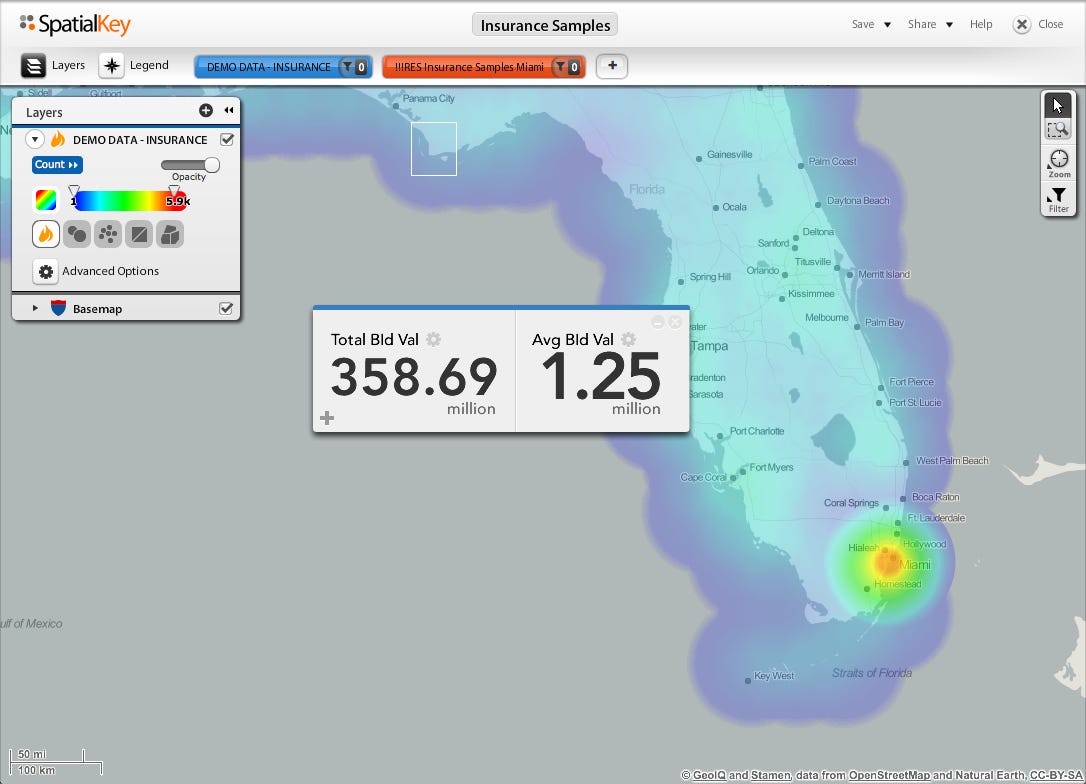Select the 3D blocks render style
Image resolution: width=1086 pixels, height=784 pixels.
tap(170, 234)
